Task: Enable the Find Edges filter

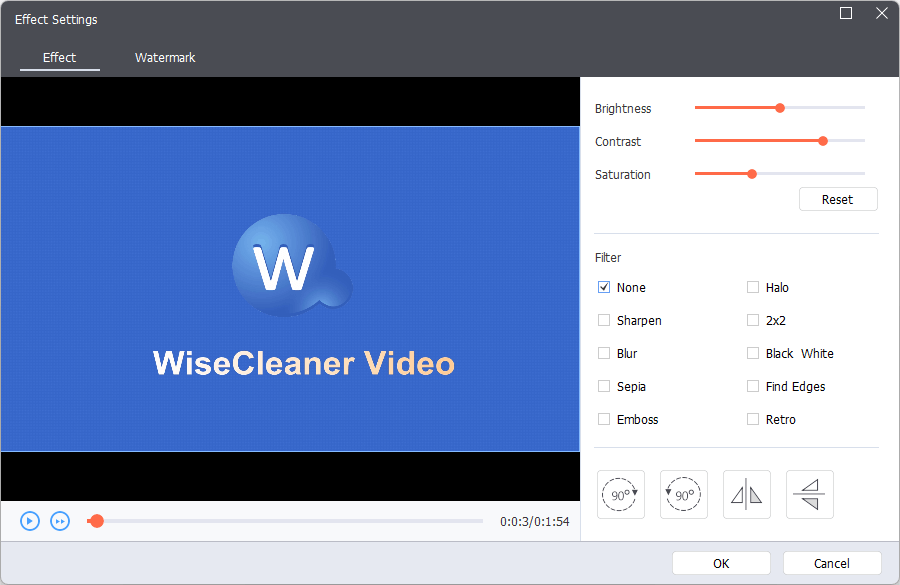Action: click(753, 387)
